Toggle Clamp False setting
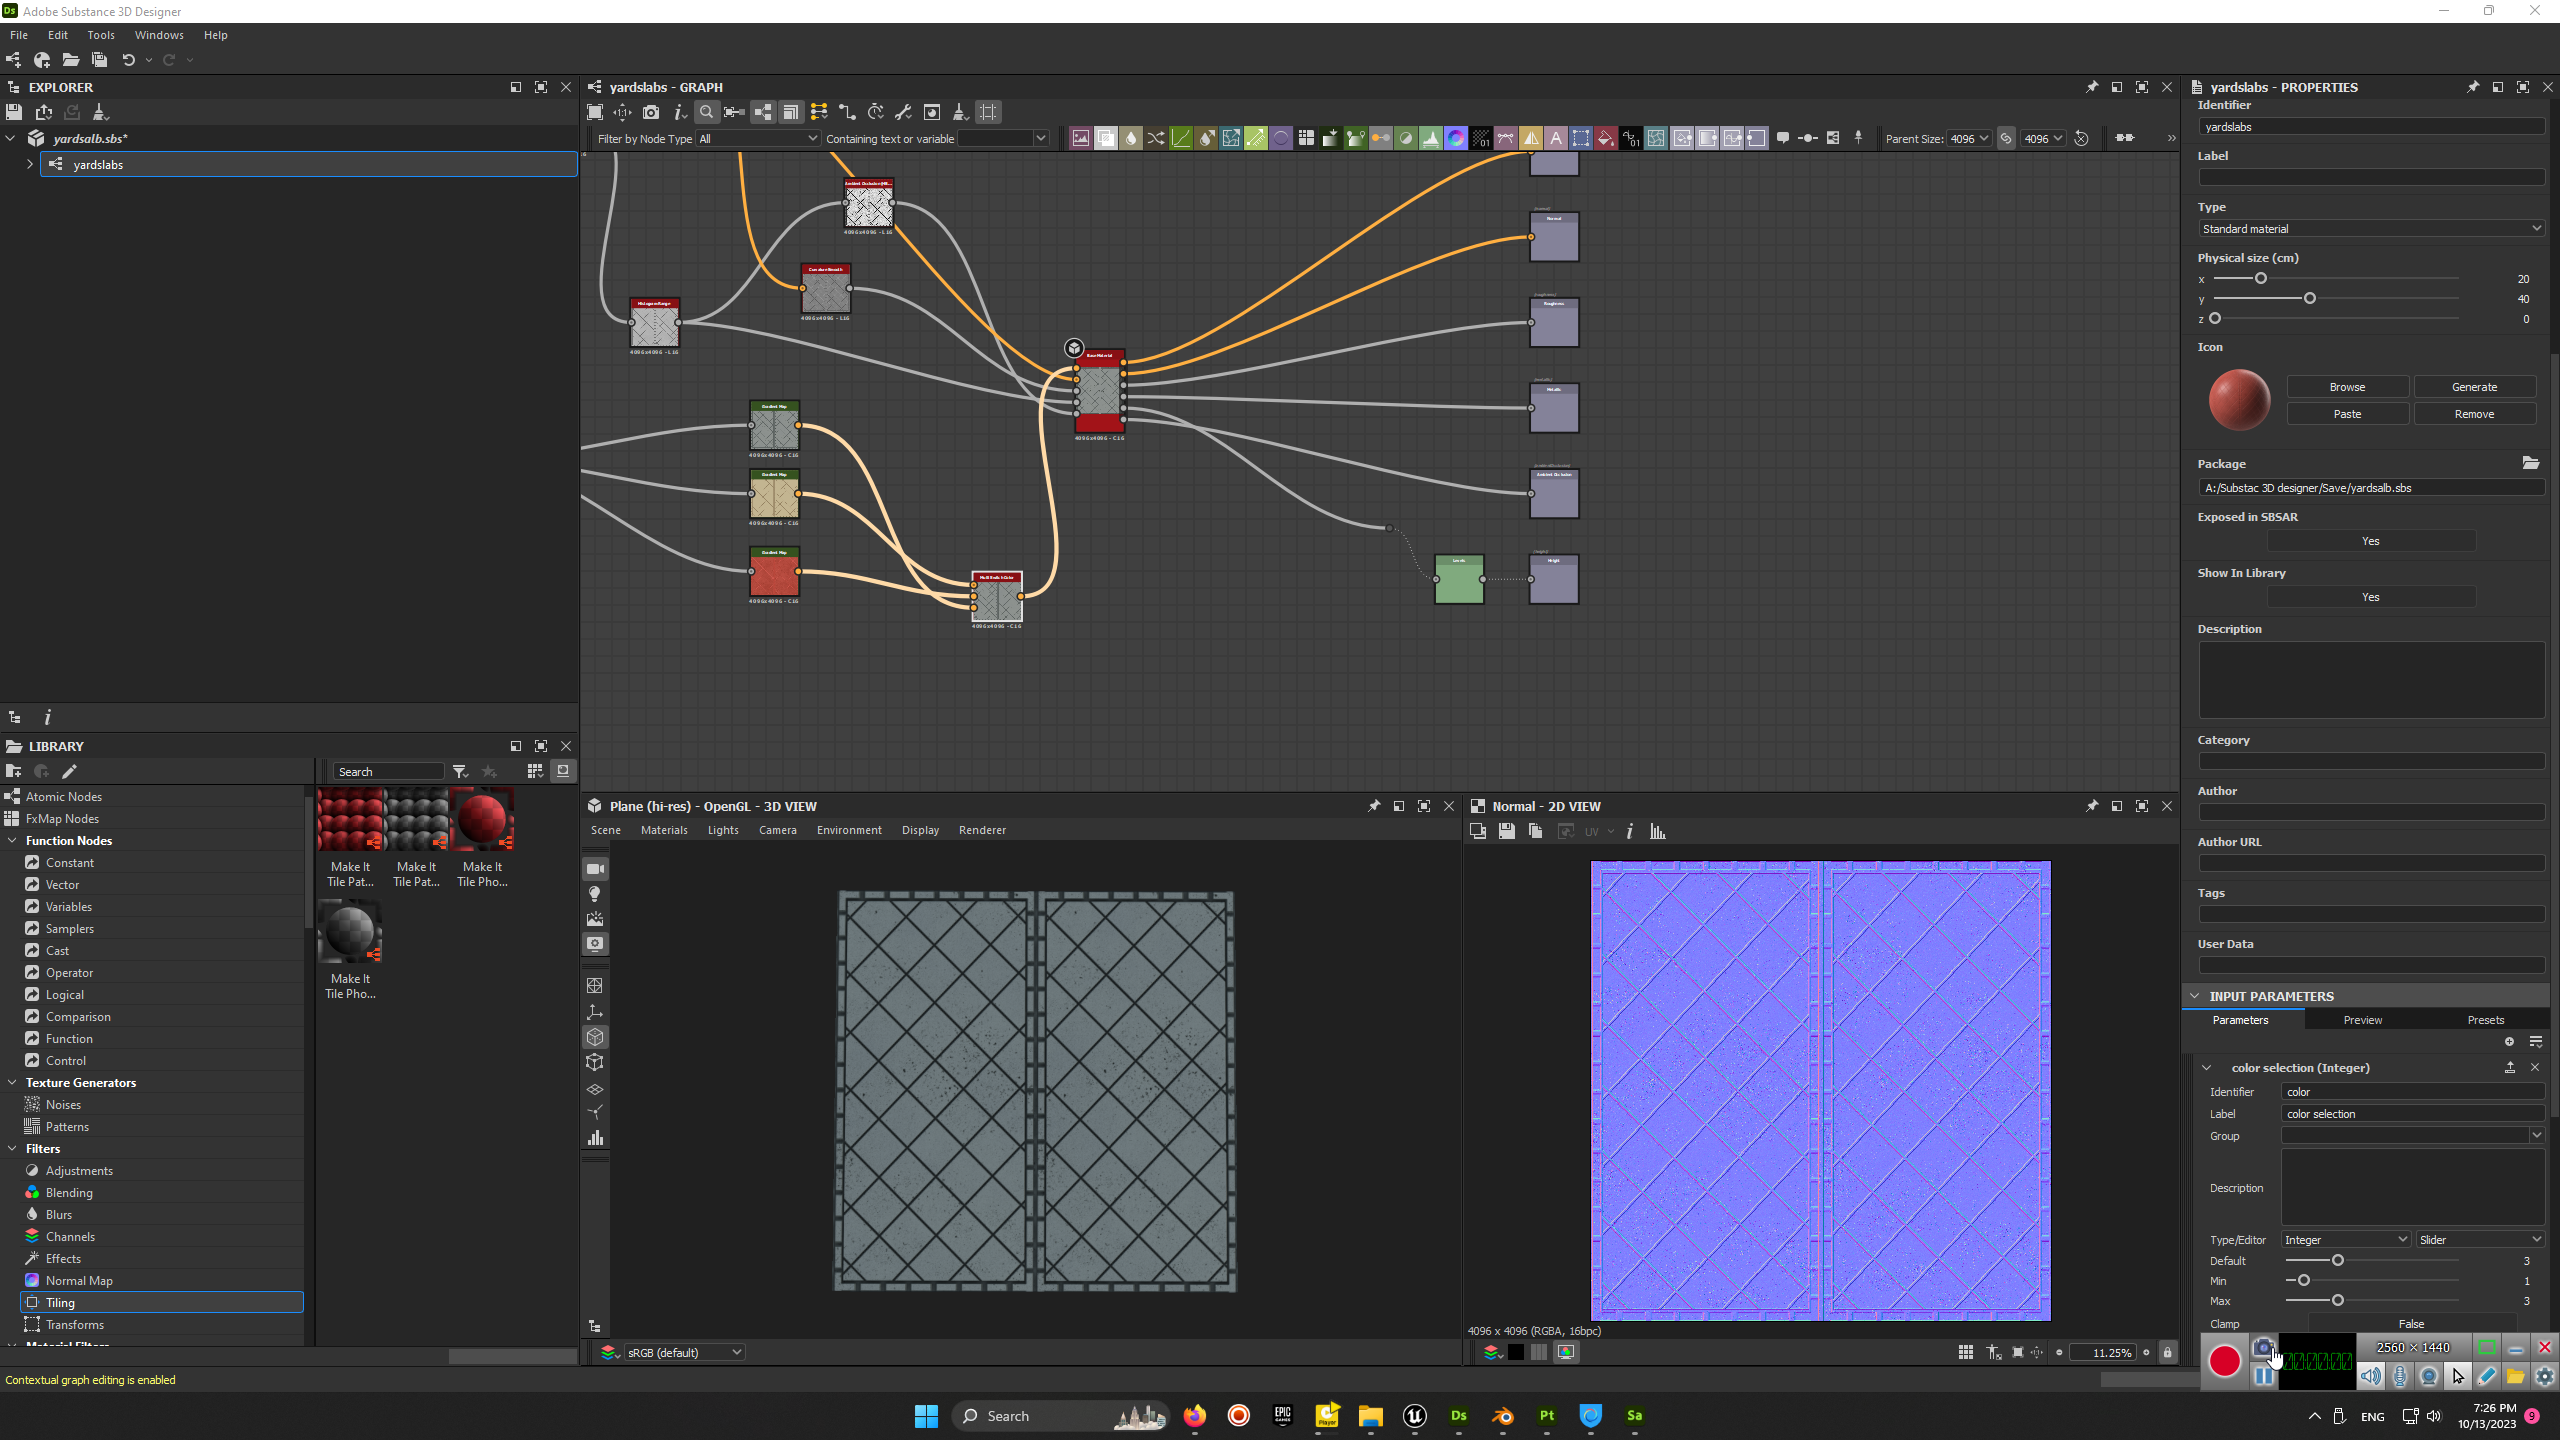This screenshot has height=1440, width=2560. pyautogui.click(x=2411, y=1323)
